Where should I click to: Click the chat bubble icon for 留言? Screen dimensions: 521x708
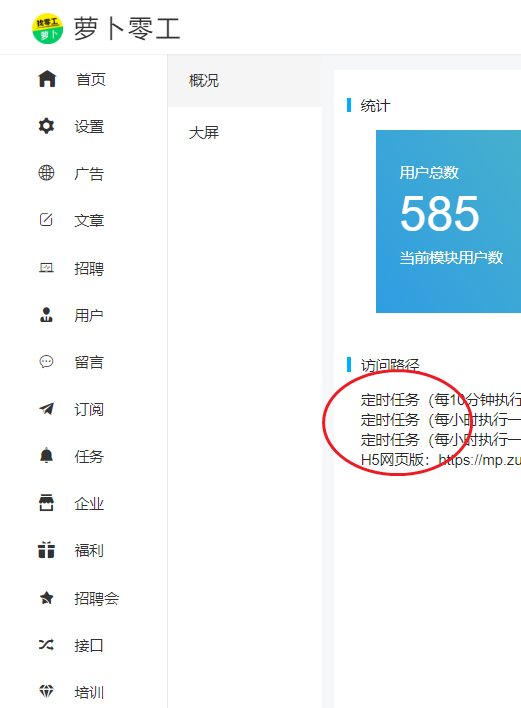click(46, 362)
